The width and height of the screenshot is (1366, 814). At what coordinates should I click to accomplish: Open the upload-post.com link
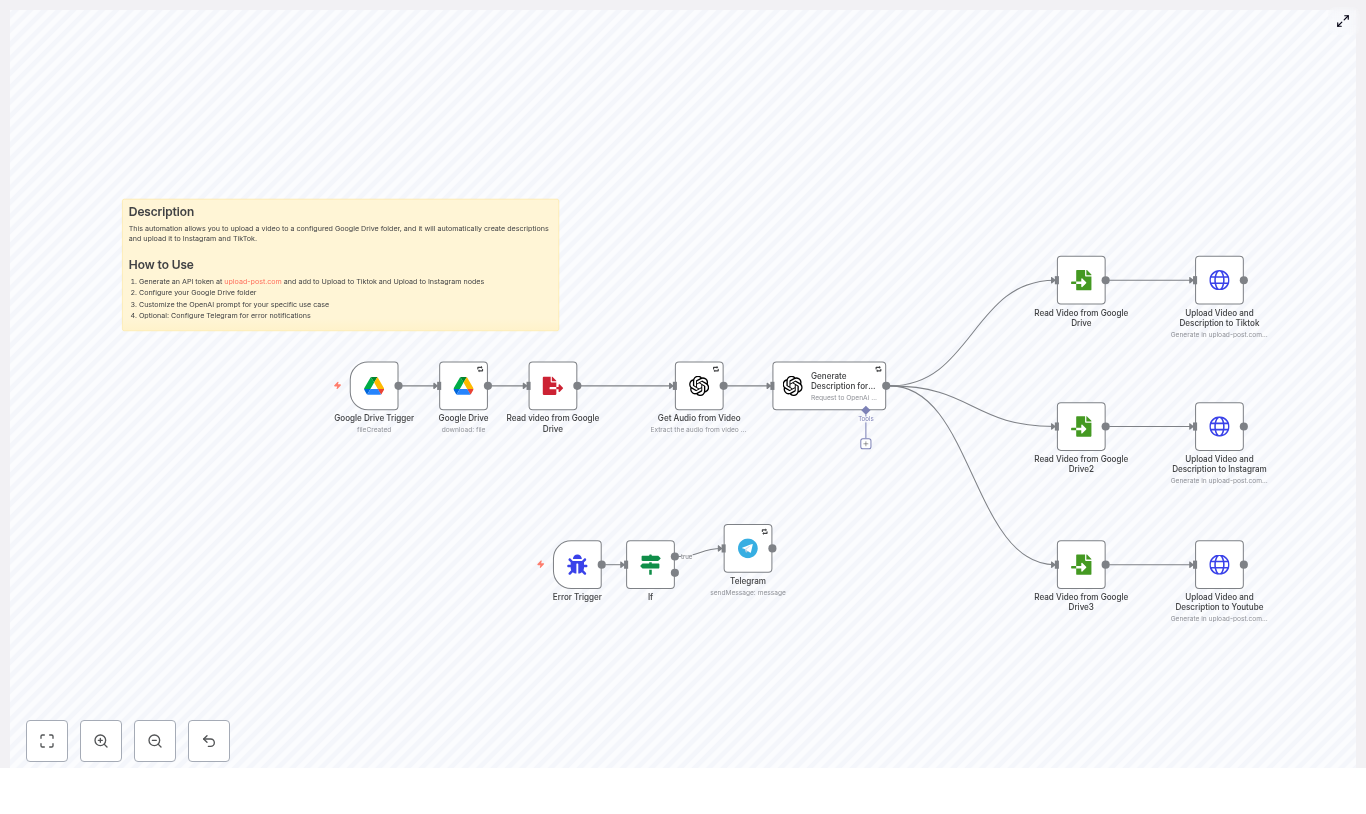(252, 281)
